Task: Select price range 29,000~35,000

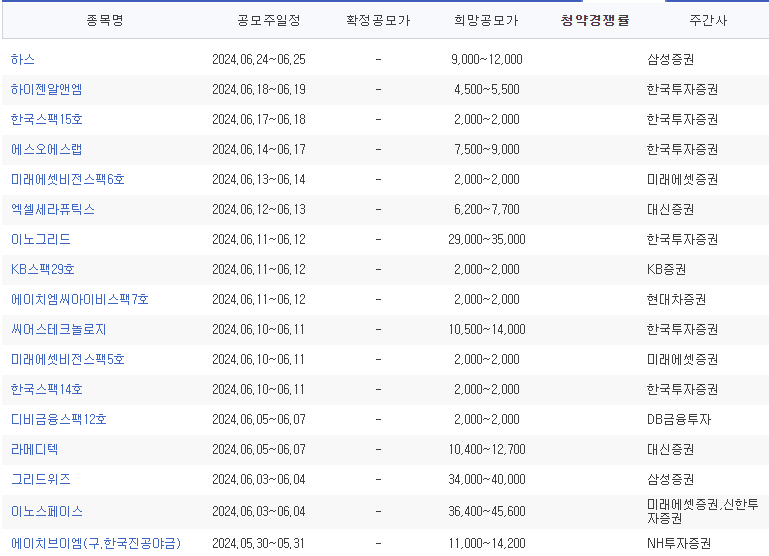Action: tap(487, 239)
